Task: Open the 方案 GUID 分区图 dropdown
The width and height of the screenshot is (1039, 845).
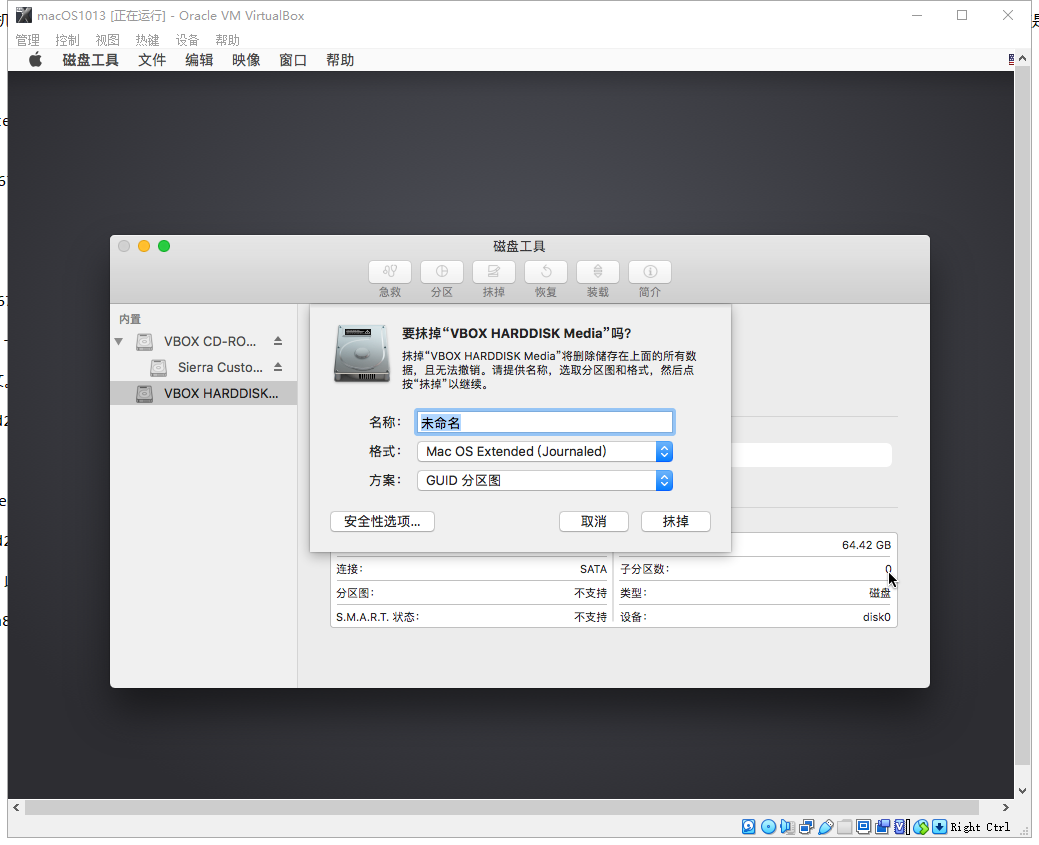Action: [545, 480]
